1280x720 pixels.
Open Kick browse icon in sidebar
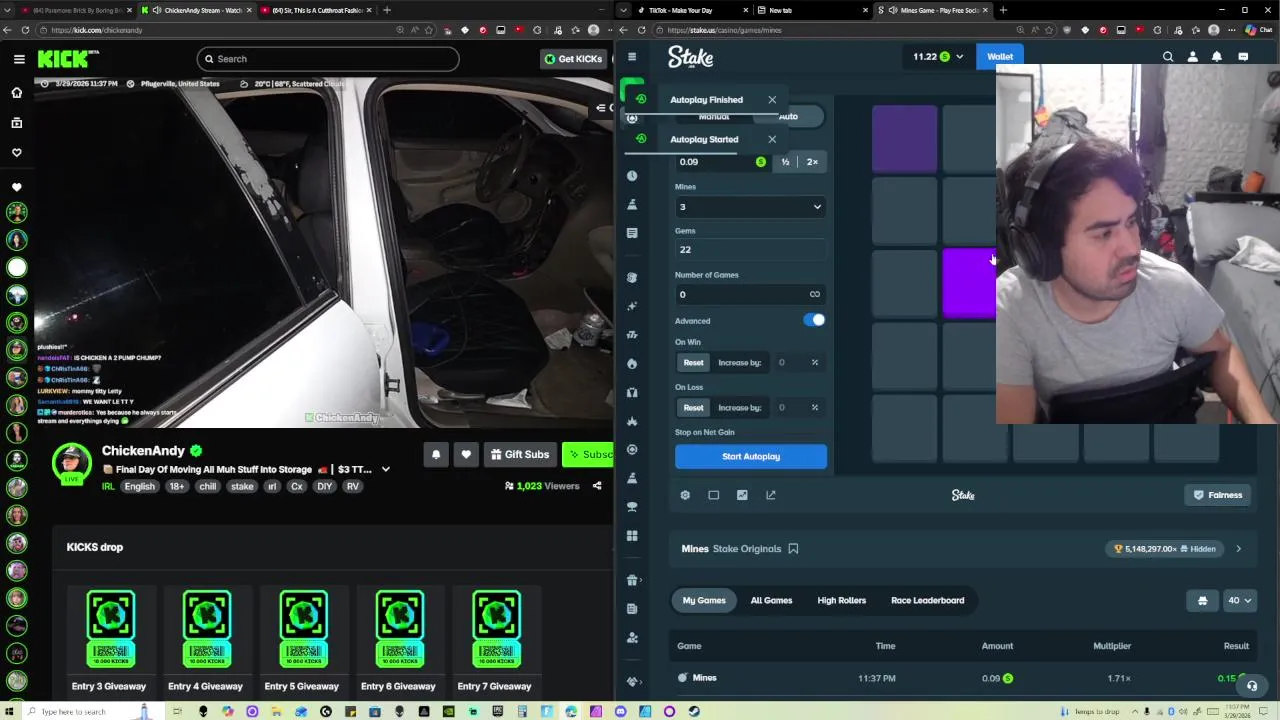tap(17, 123)
